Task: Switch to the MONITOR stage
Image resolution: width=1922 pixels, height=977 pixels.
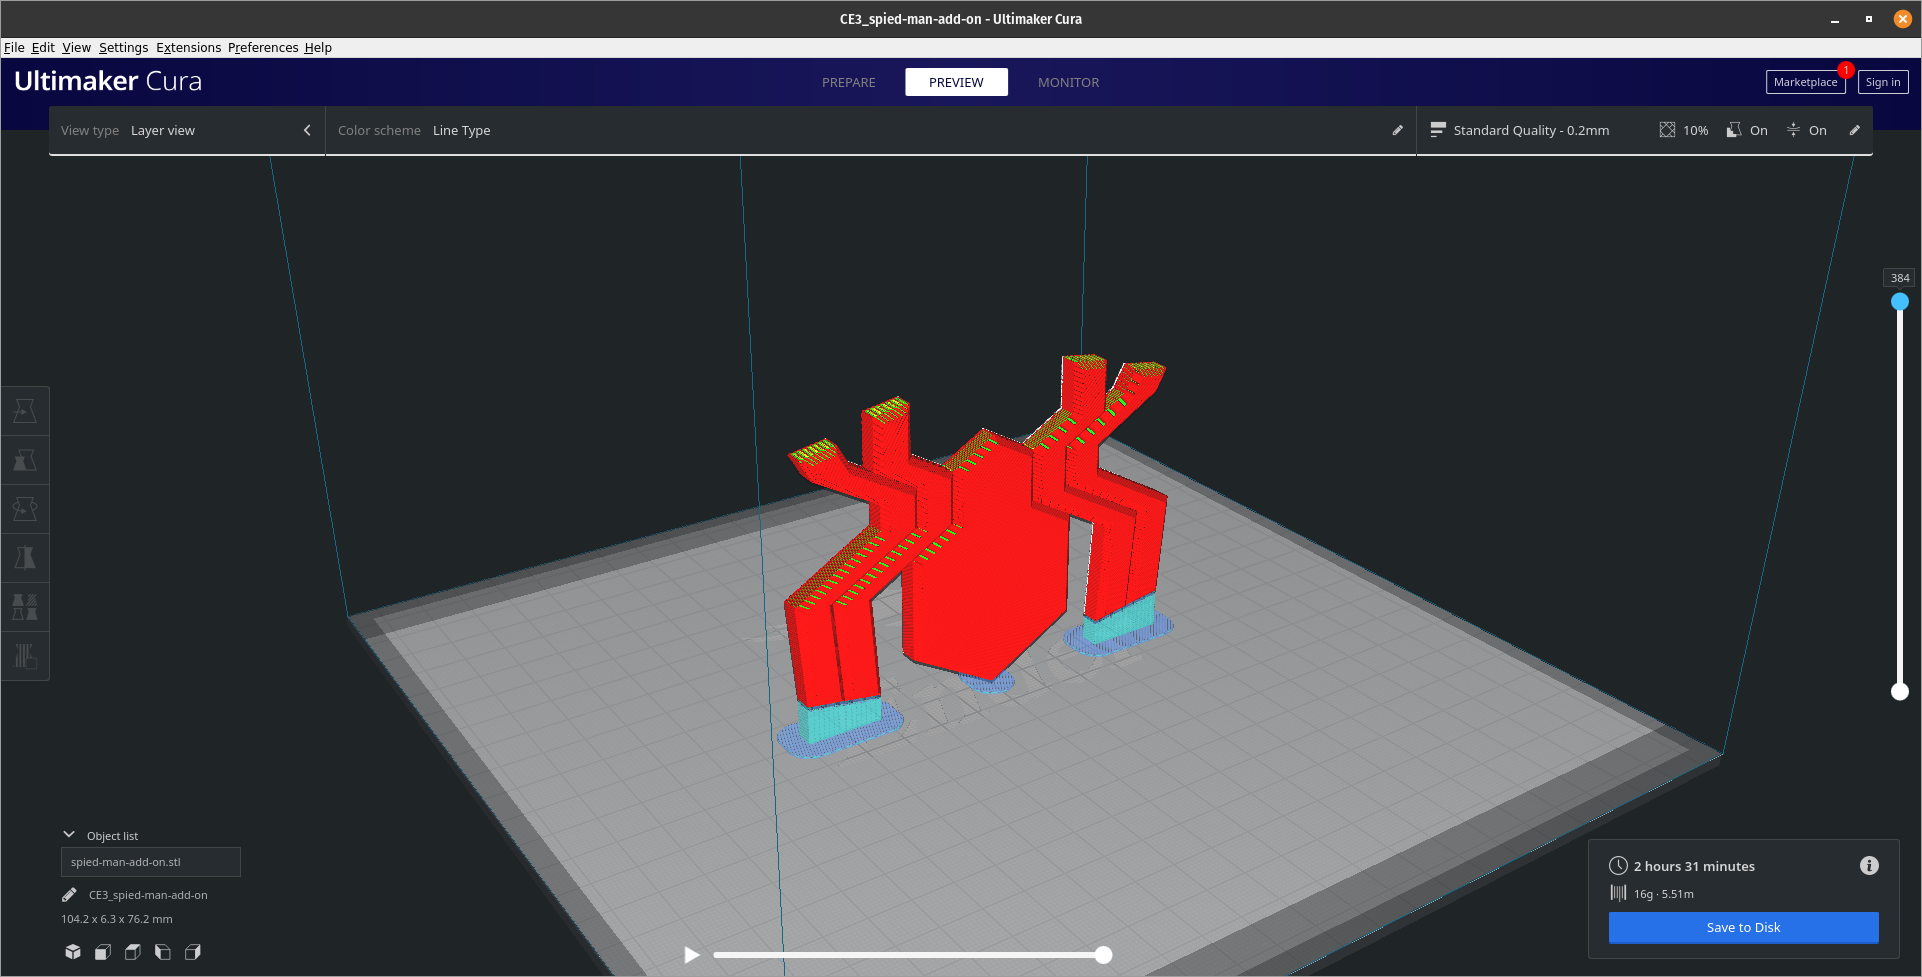Action: [x=1068, y=82]
